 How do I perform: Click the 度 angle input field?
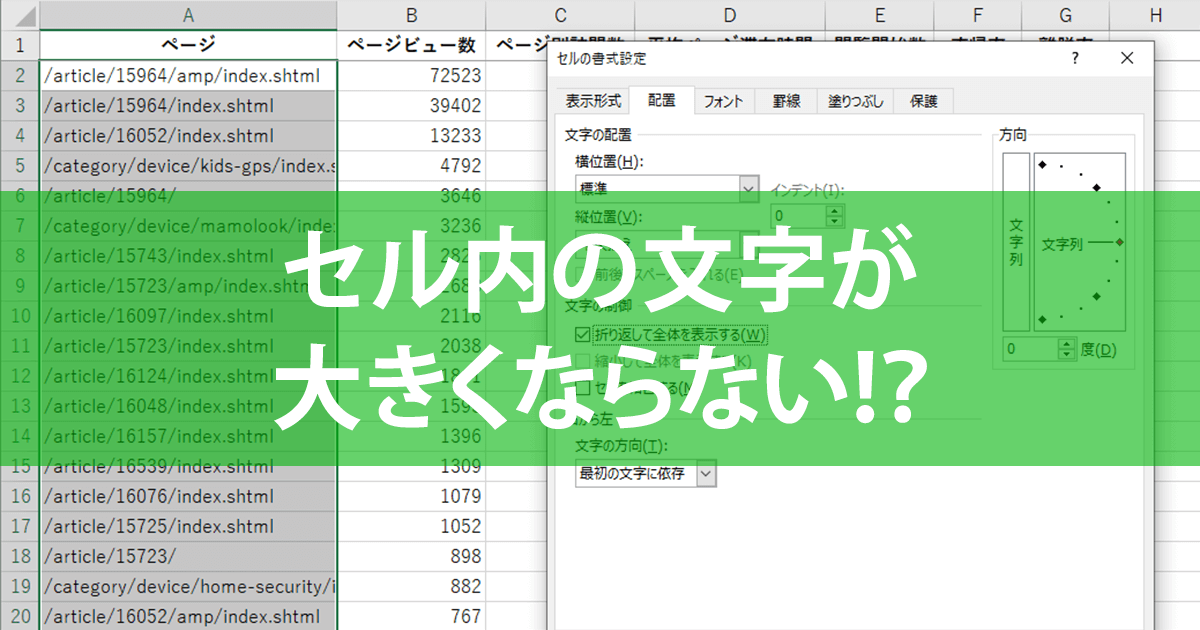point(1030,349)
